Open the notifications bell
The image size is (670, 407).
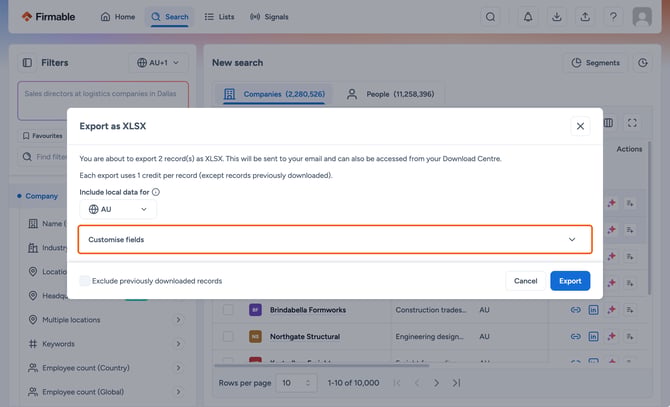tap(528, 17)
